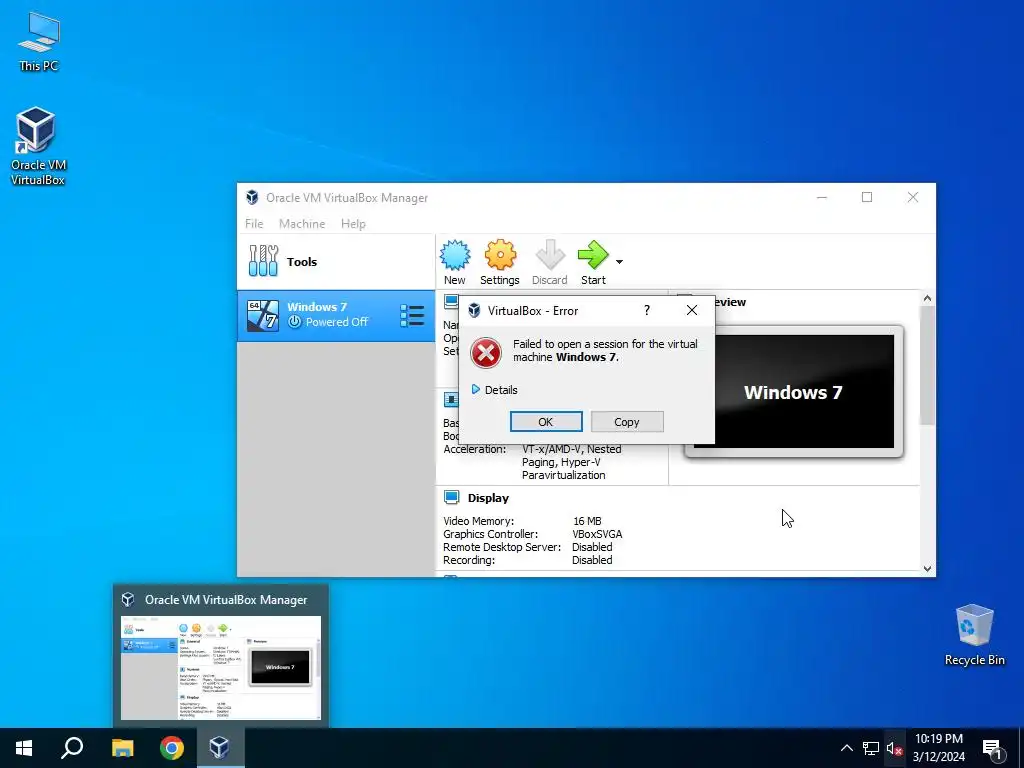Open the notification center icon
Image resolution: width=1024 pixels, height=768 pixels.
[x=992, y=749]
